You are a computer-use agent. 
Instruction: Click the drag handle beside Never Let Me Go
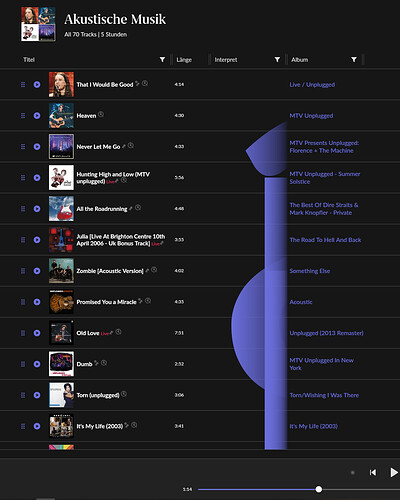[x=23, y=147]
